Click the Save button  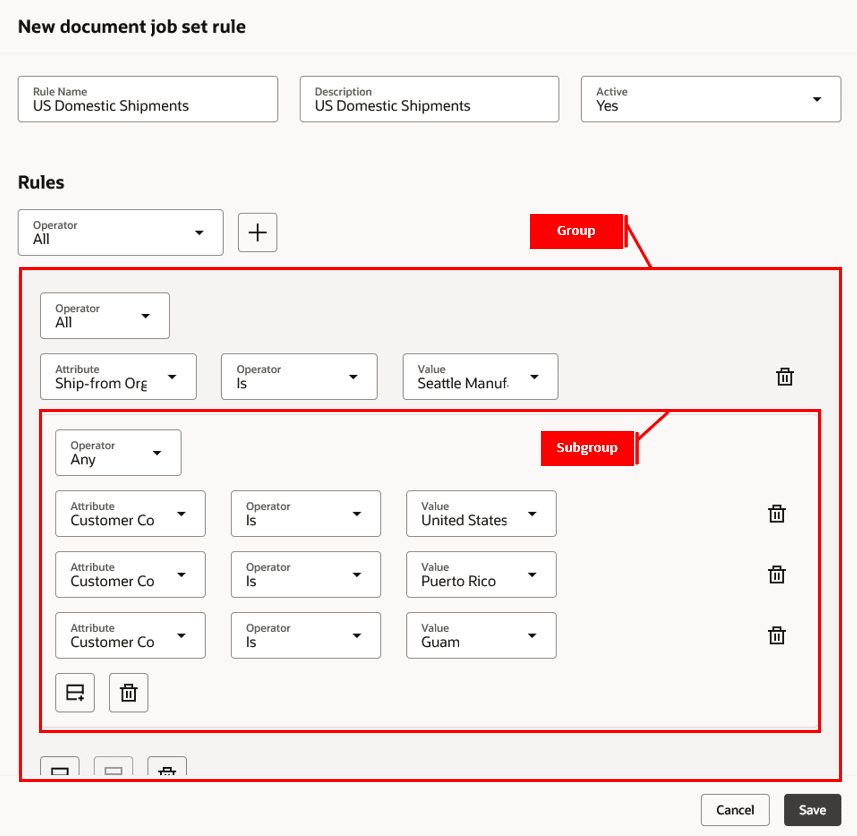pos(812,810)
